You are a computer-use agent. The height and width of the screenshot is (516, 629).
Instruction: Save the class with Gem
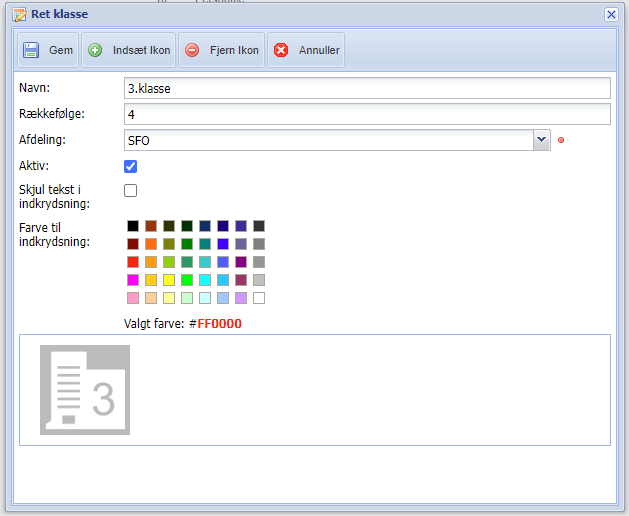coord(47,50)
